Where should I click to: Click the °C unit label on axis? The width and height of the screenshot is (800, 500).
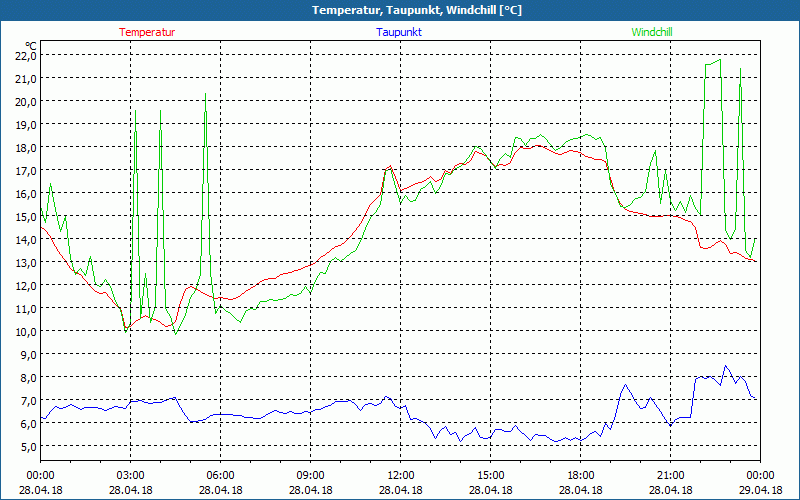tap(30, 45)
